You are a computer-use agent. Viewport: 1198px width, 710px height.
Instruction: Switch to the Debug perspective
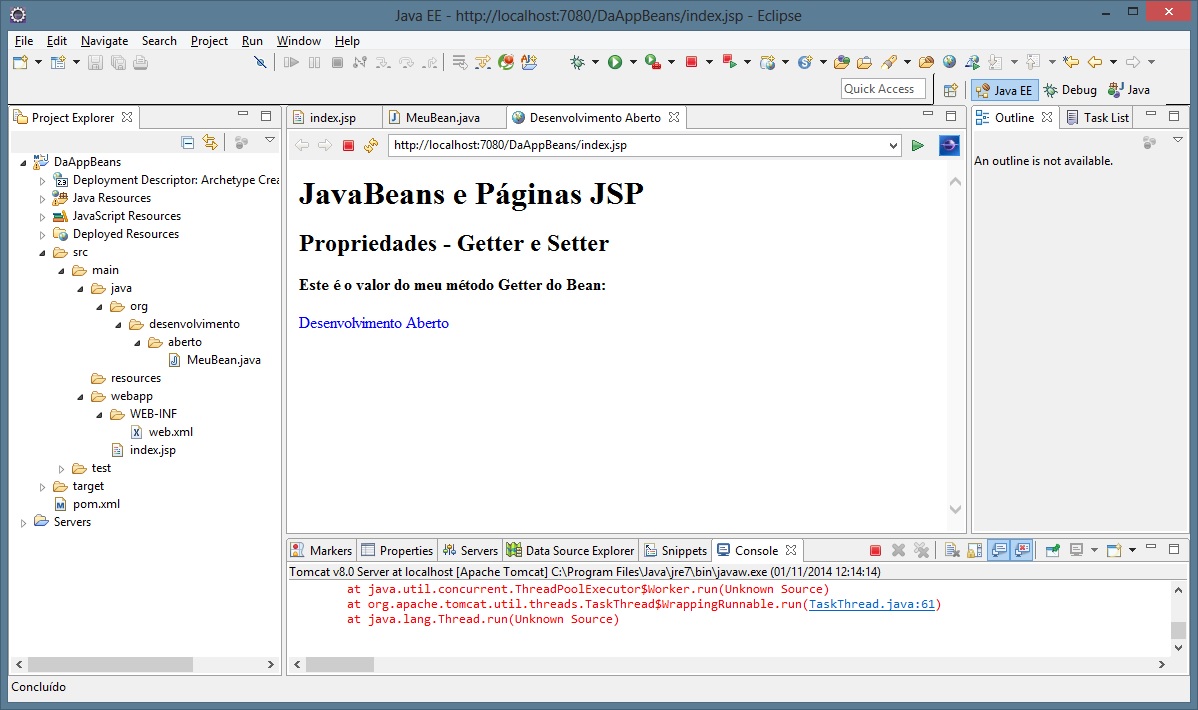click(1069, 90)
